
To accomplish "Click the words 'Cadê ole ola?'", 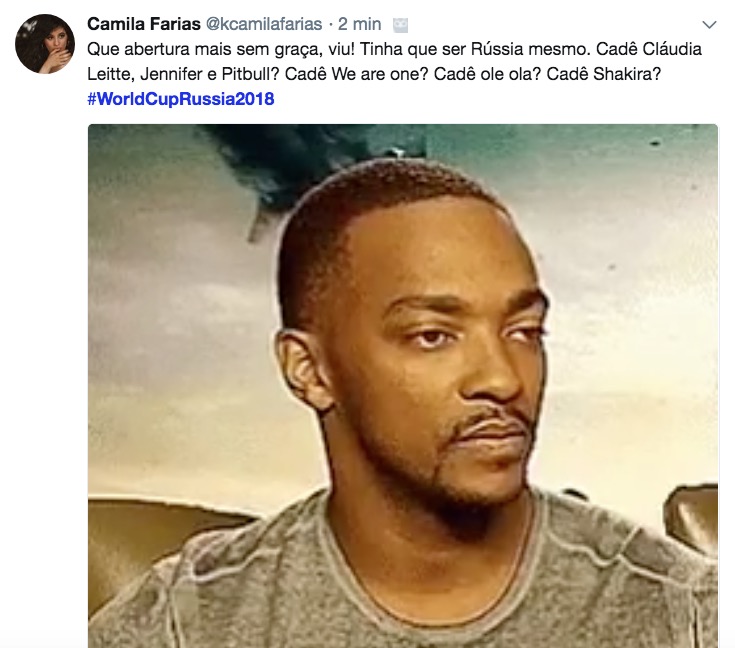I will coord(488,74).
